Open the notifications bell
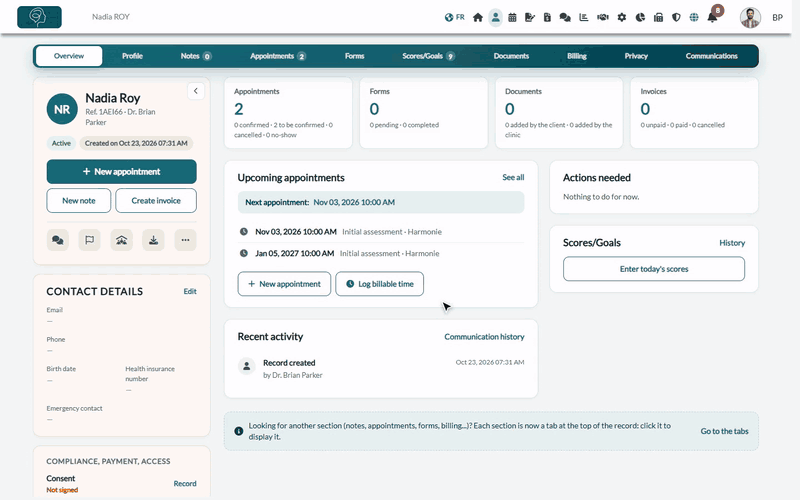 pos(712,17)
